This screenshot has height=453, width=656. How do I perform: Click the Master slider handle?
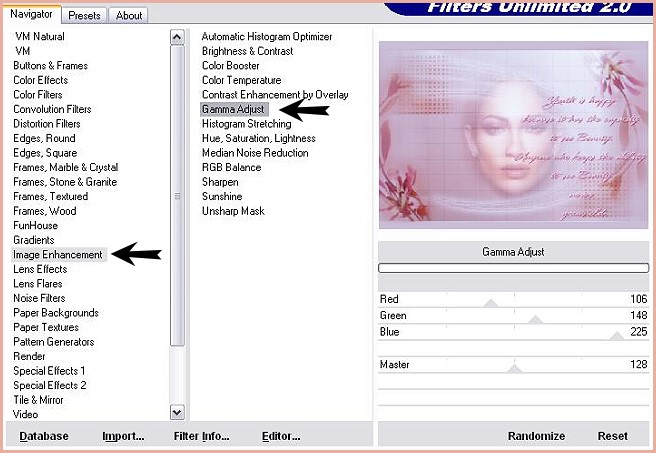514,368
